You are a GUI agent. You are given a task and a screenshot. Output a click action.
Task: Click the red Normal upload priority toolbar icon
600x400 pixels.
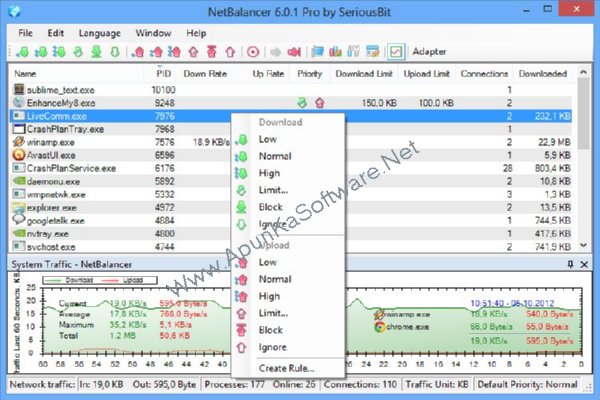[156, 52]
